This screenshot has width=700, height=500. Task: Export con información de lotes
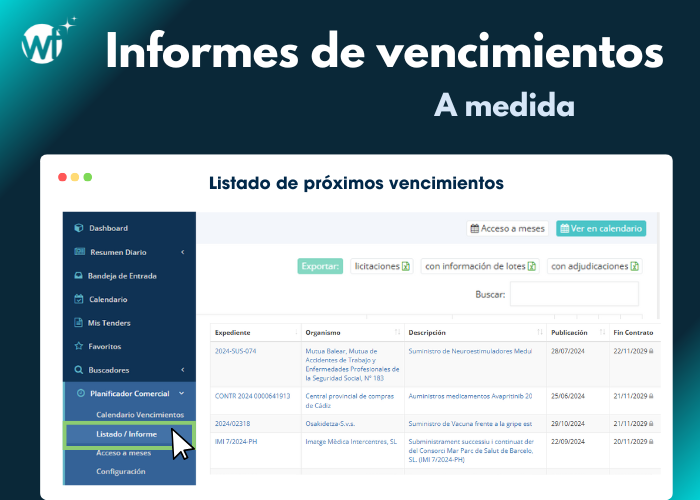(480, 266)
